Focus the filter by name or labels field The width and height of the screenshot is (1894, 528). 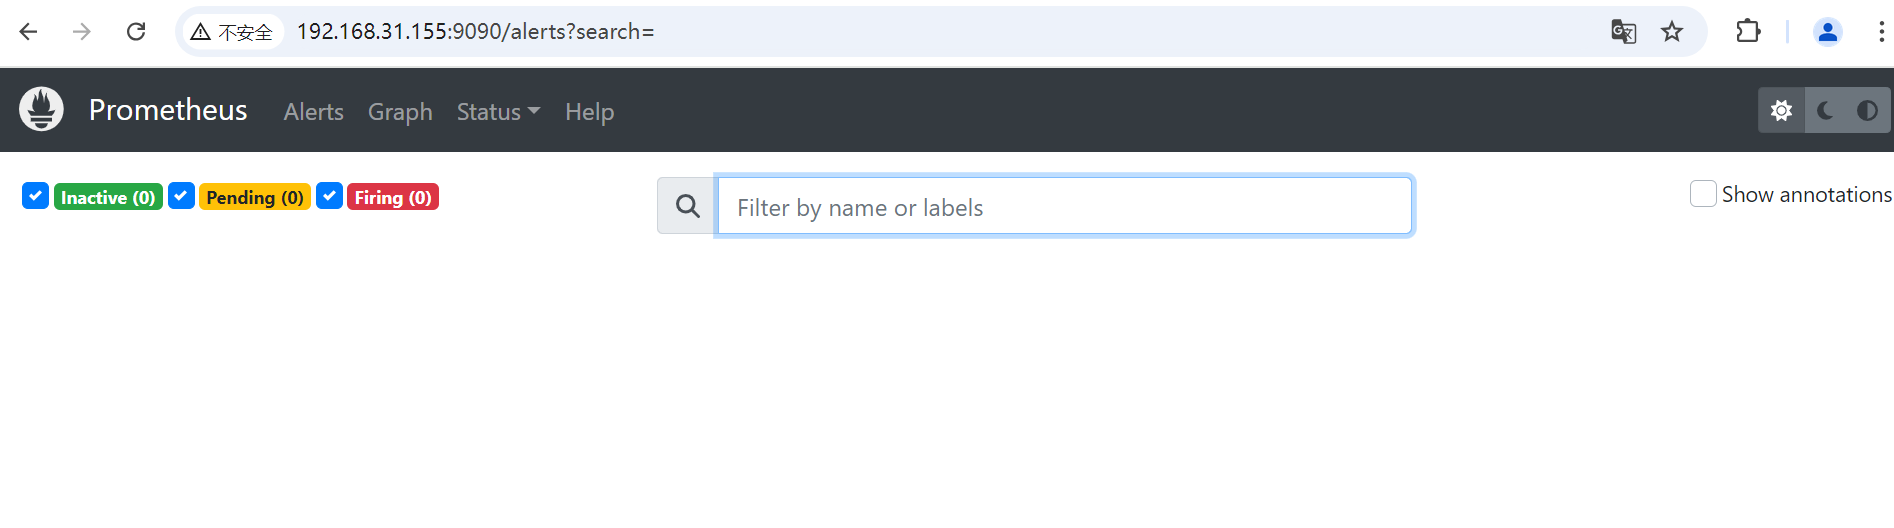tap(1064, 206)
